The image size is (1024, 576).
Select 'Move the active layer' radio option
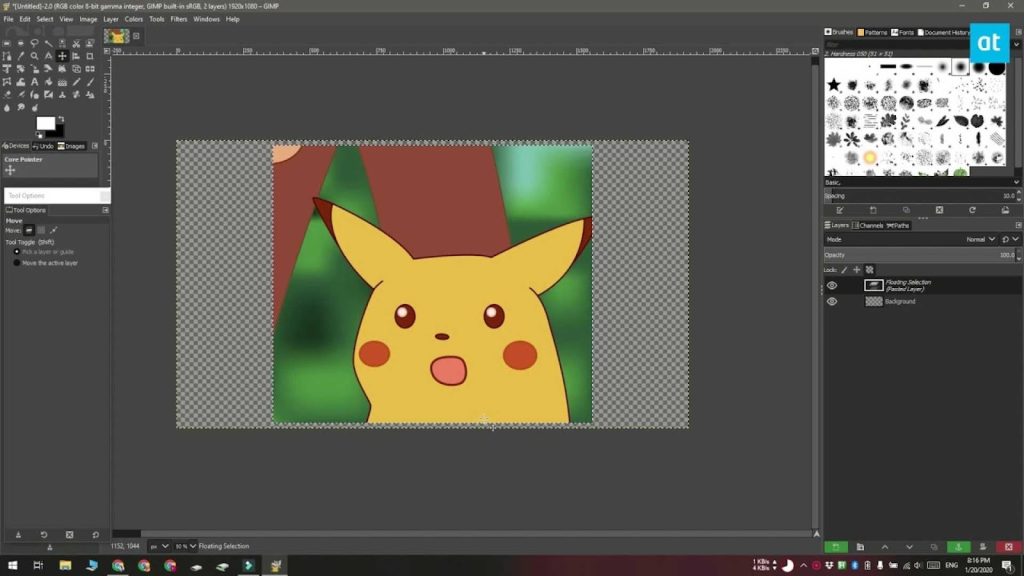point(17,263)
